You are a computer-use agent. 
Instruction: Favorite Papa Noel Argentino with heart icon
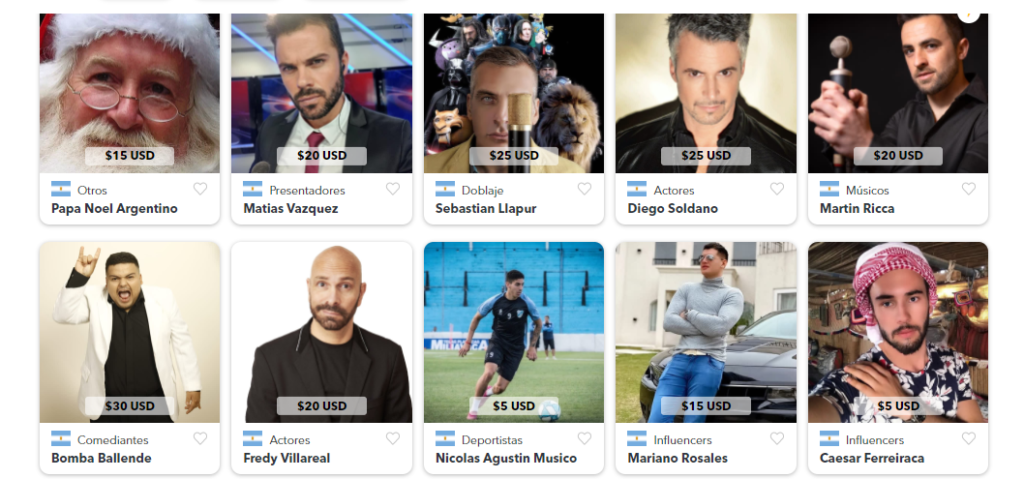coord(200,189)
